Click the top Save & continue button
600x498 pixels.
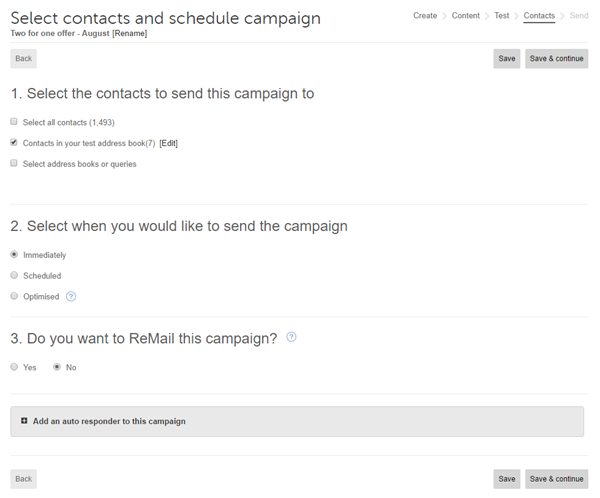[x=556, y=59]
